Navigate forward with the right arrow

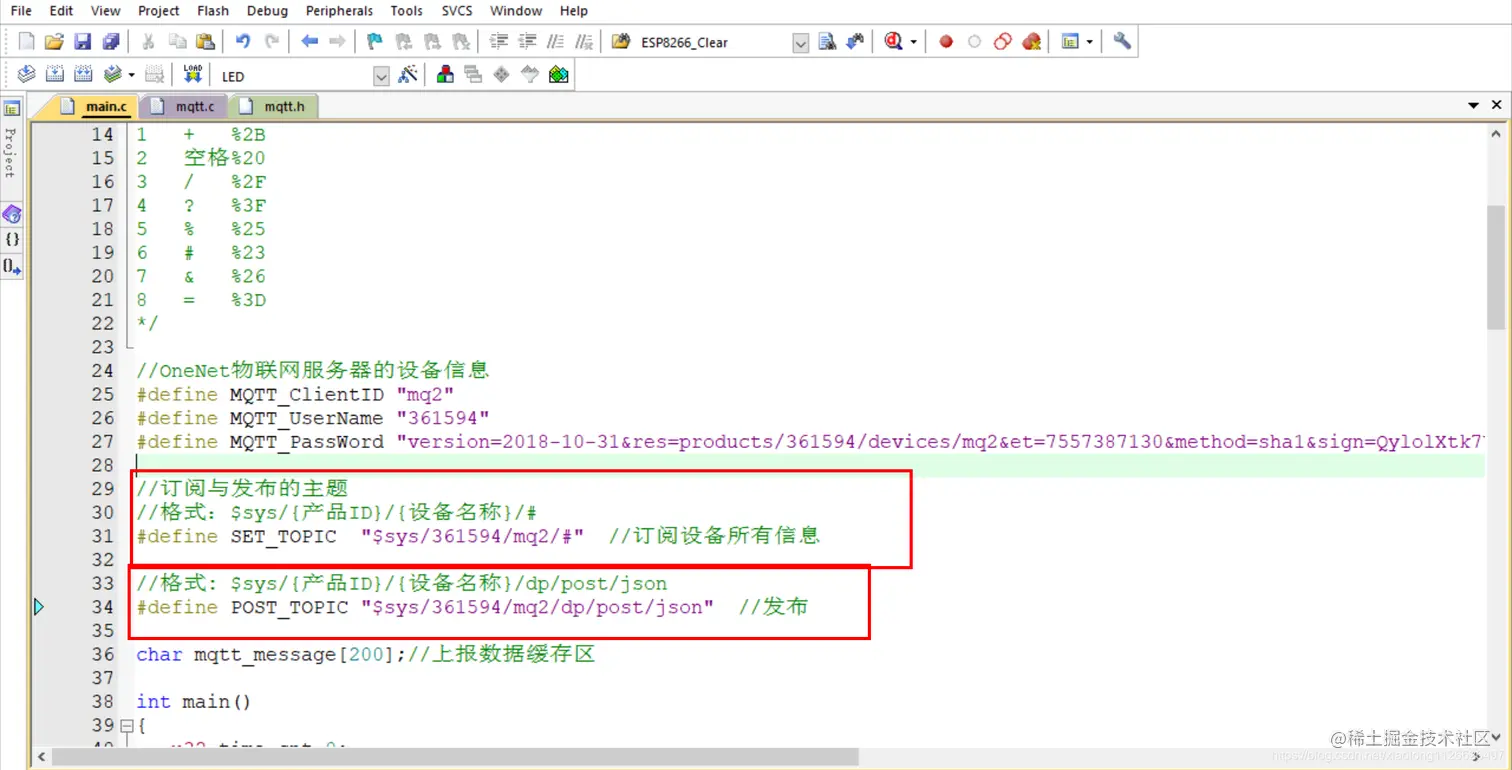tap(337, 42)
